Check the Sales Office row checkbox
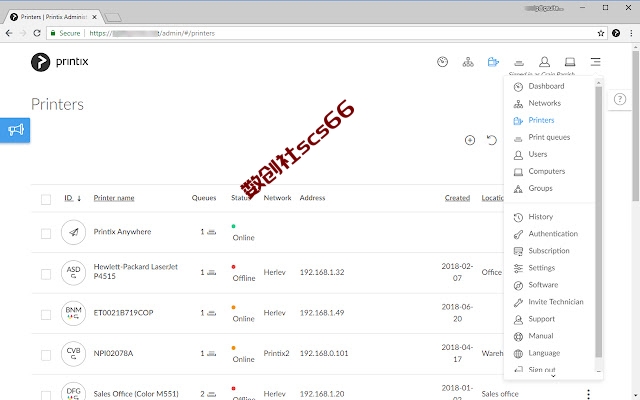The image size is (640, 400). tap(46, 395)
